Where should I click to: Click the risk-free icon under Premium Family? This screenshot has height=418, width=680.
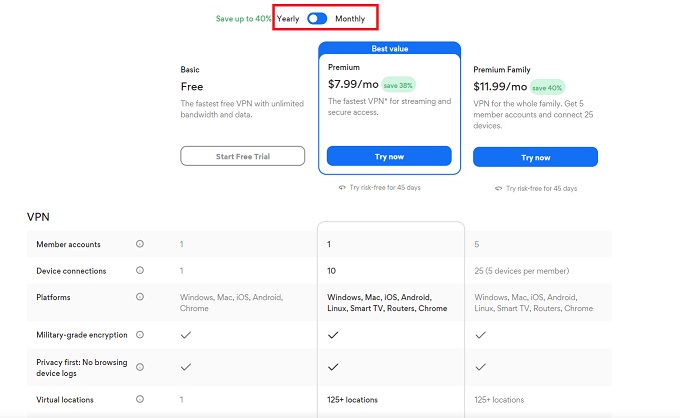[x=499, y=187]
